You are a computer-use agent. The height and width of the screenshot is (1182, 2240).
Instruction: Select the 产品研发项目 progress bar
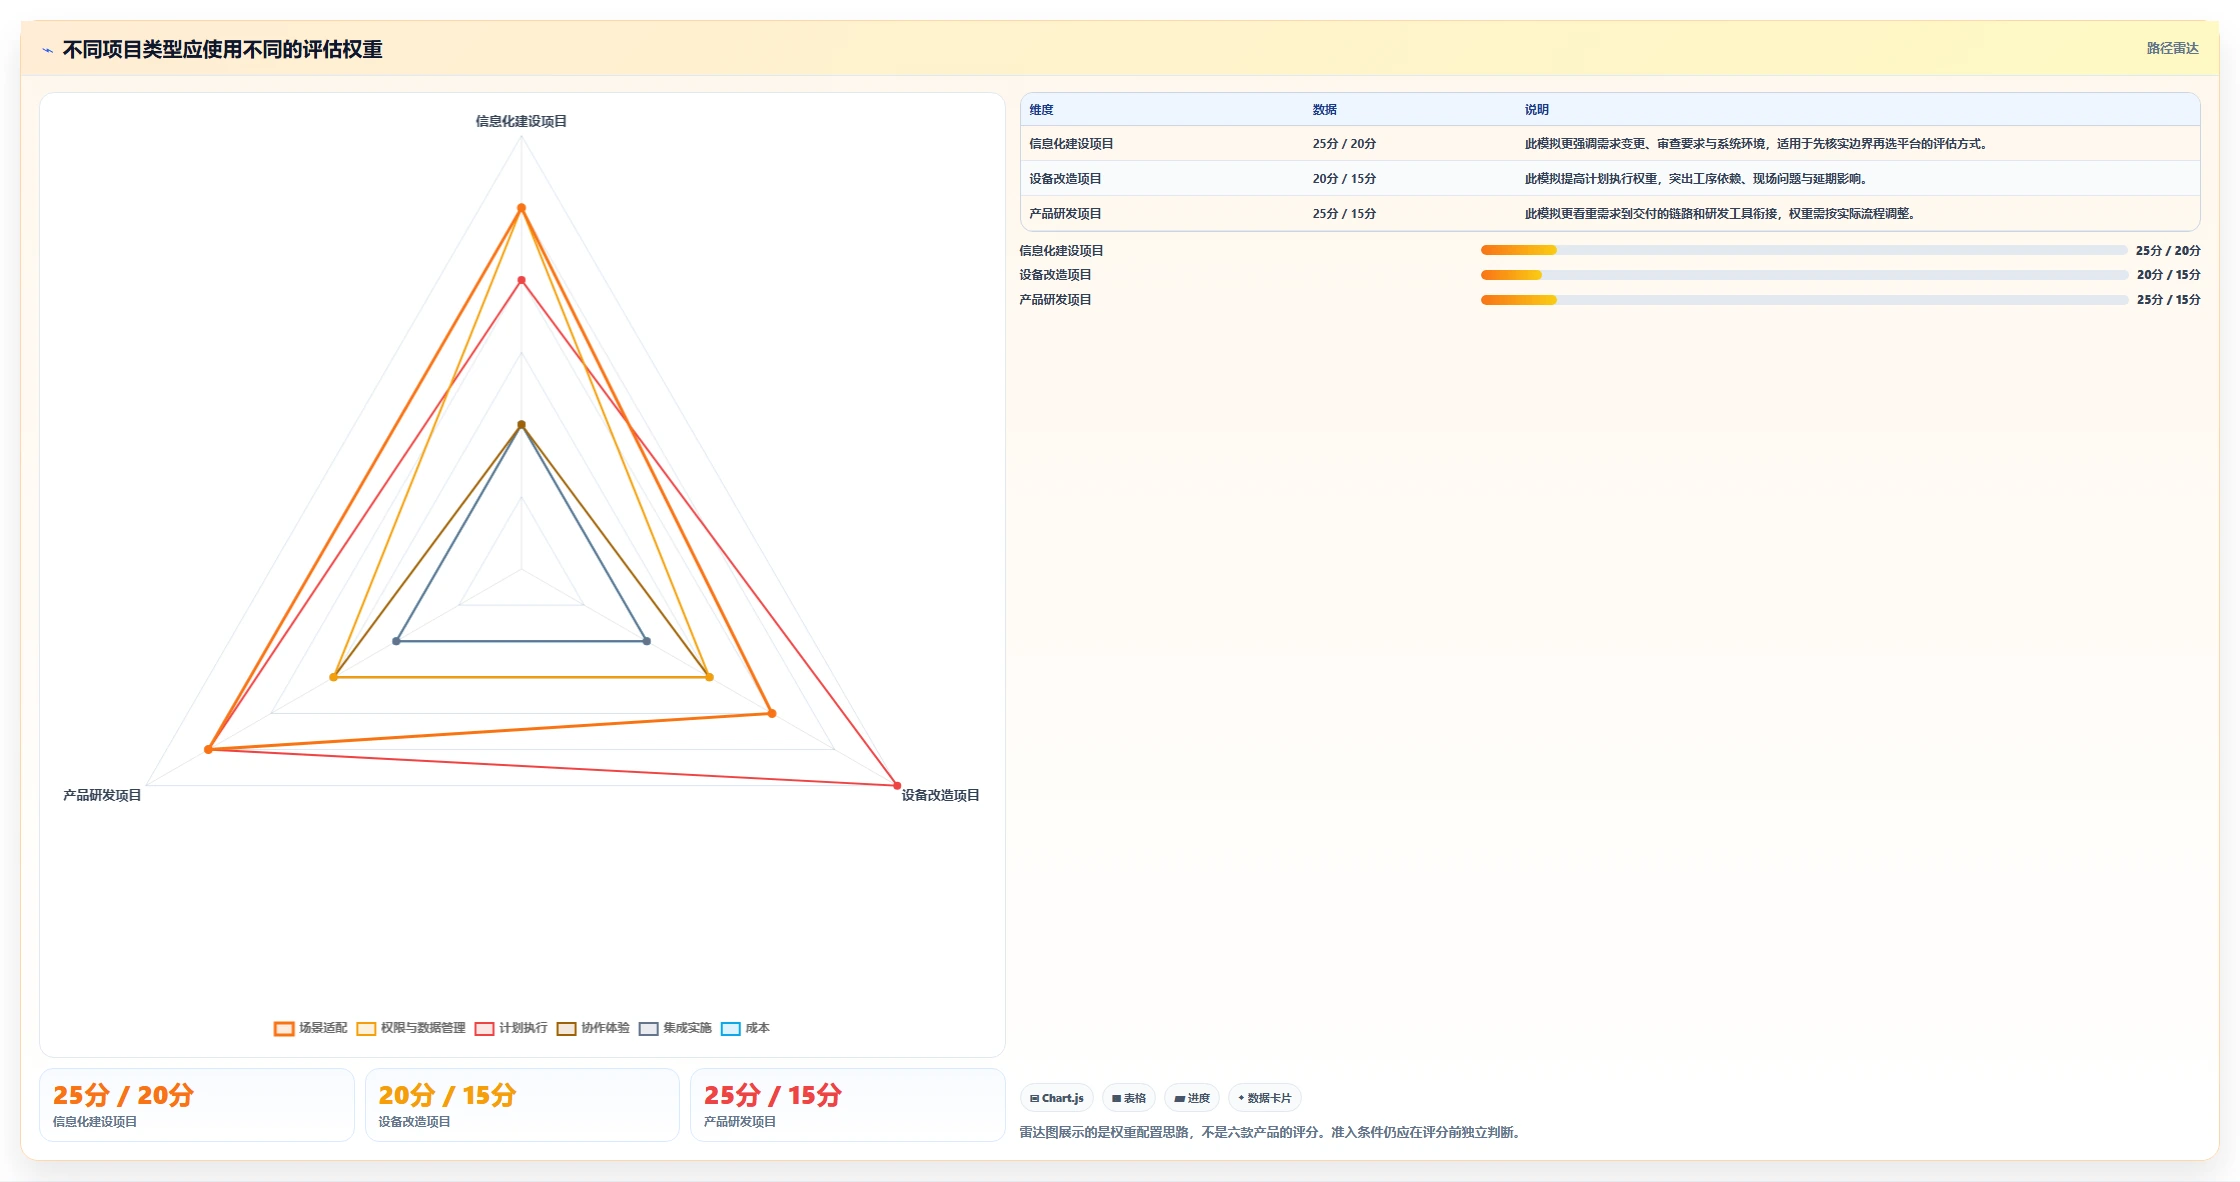(x=1804, y=300)
